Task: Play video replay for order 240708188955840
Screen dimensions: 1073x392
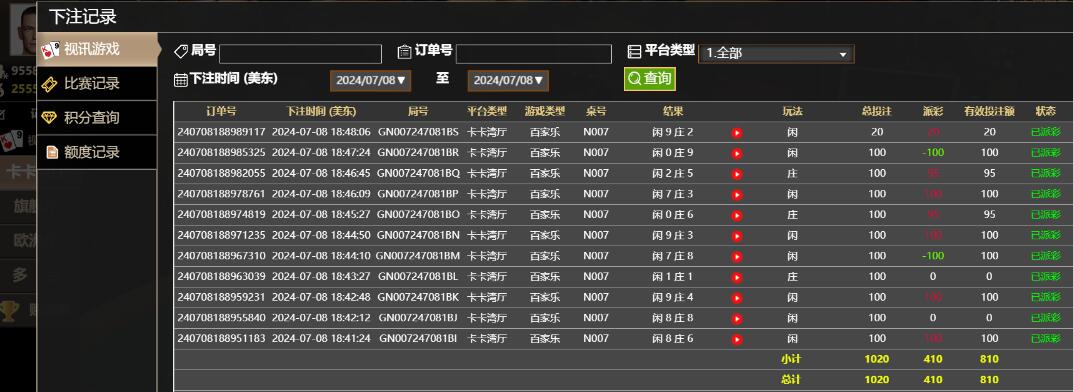Action: point(737,318)
